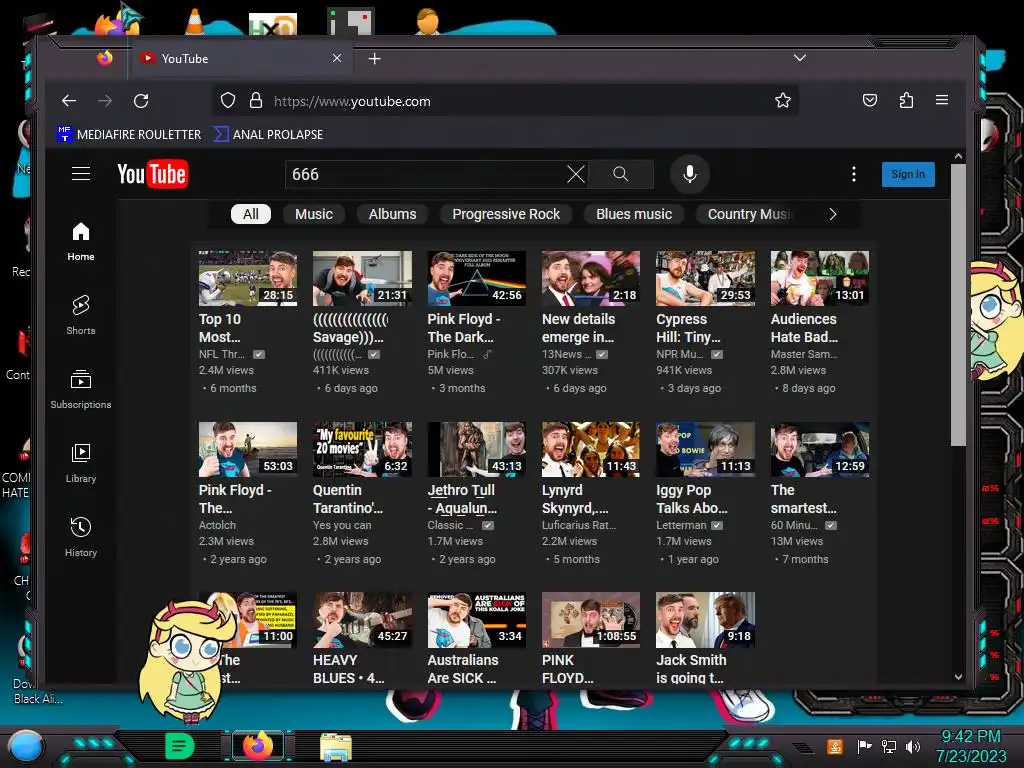Open File Explorer from the taskbar
This screenshot has height=768, width=1024.
pos(336,746)
